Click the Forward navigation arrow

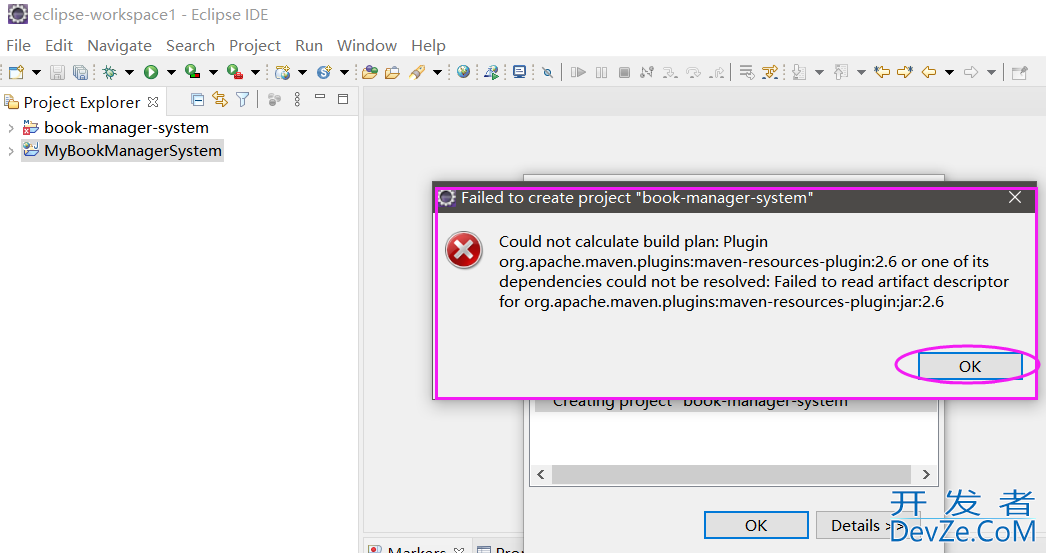(x=971, y=72)
